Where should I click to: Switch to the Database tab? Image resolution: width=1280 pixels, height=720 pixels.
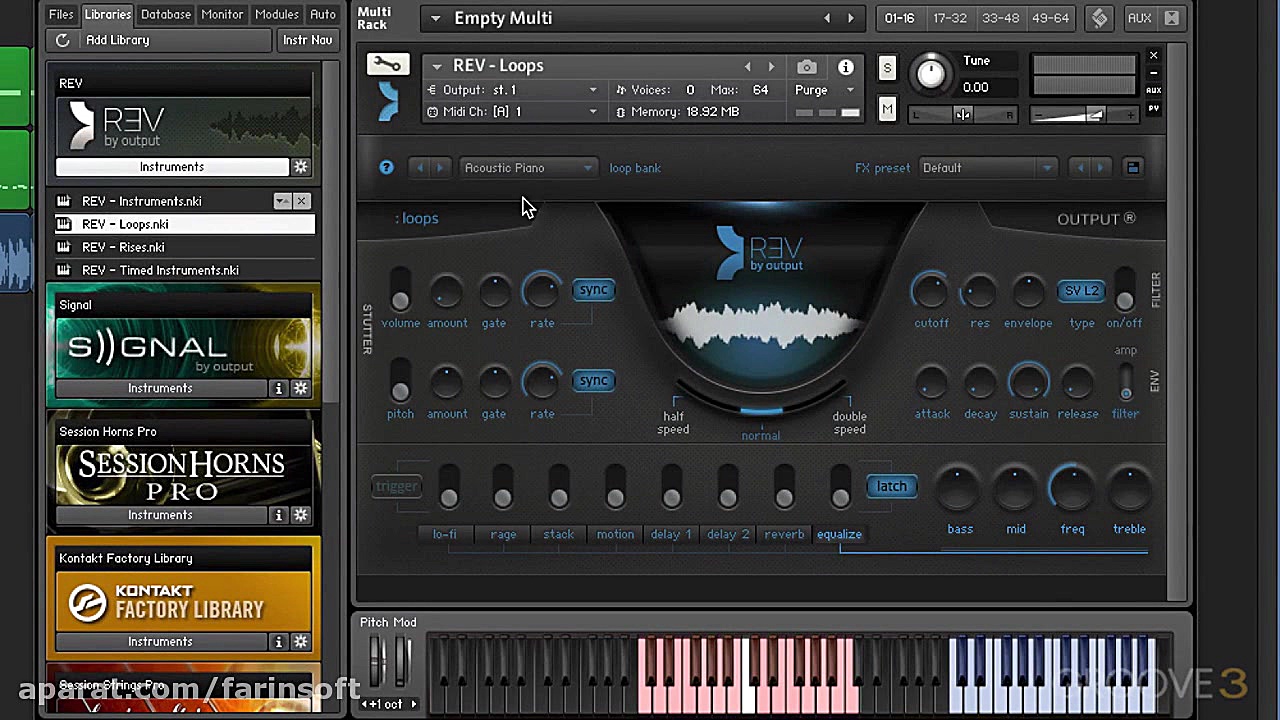tap(165, 14)
